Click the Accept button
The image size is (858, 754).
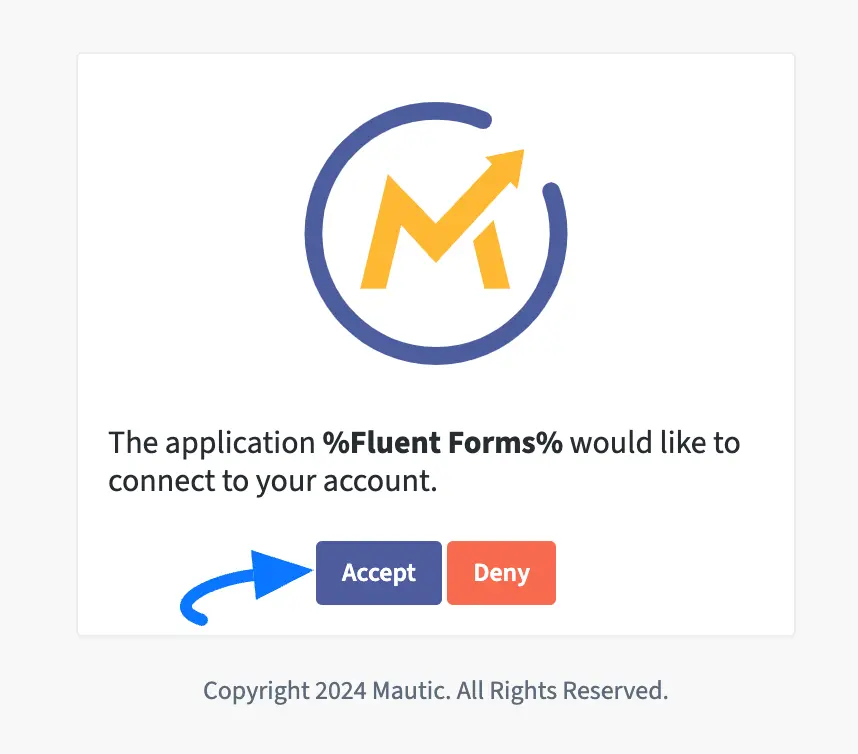coord(378,573)
